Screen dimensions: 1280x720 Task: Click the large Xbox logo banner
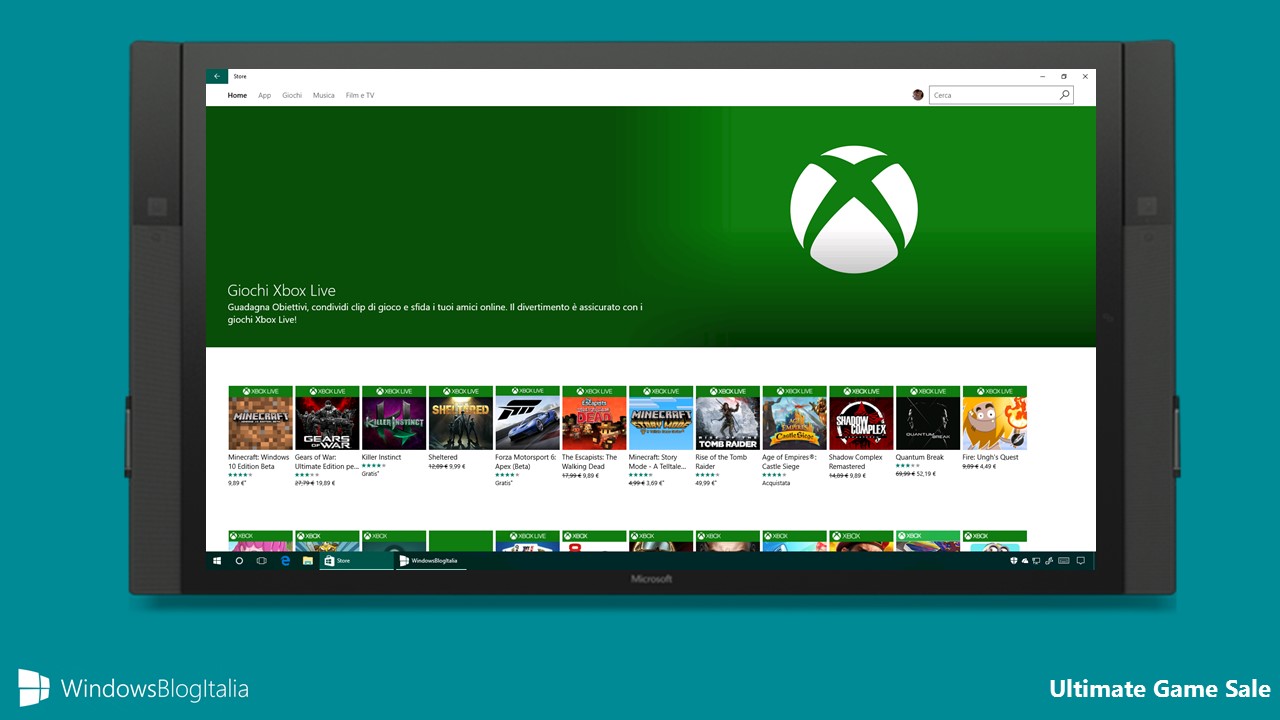(854, 209)
